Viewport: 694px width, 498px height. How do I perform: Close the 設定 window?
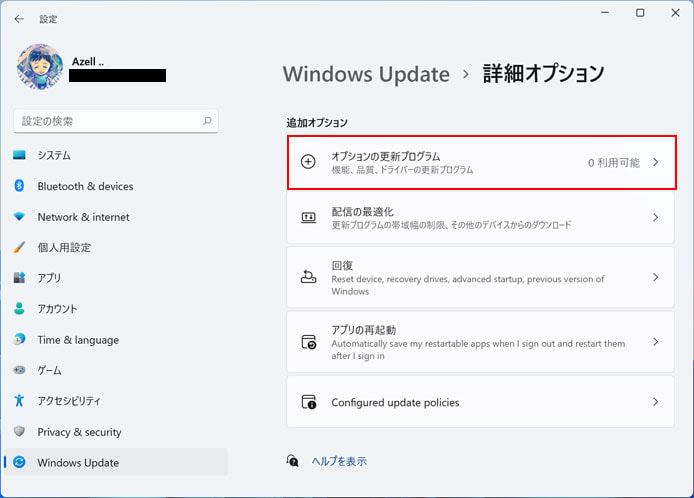pyautogui.click(x=675, y=12)
